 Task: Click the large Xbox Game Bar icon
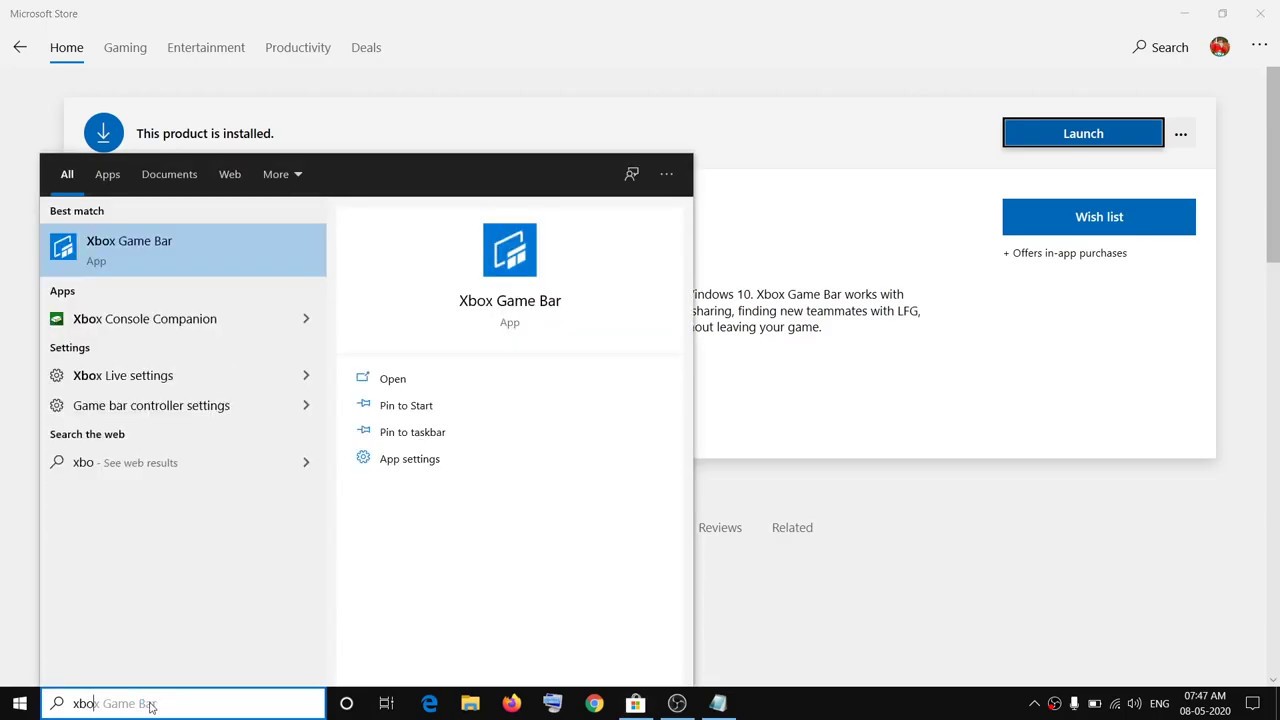[x=510, y=250]
